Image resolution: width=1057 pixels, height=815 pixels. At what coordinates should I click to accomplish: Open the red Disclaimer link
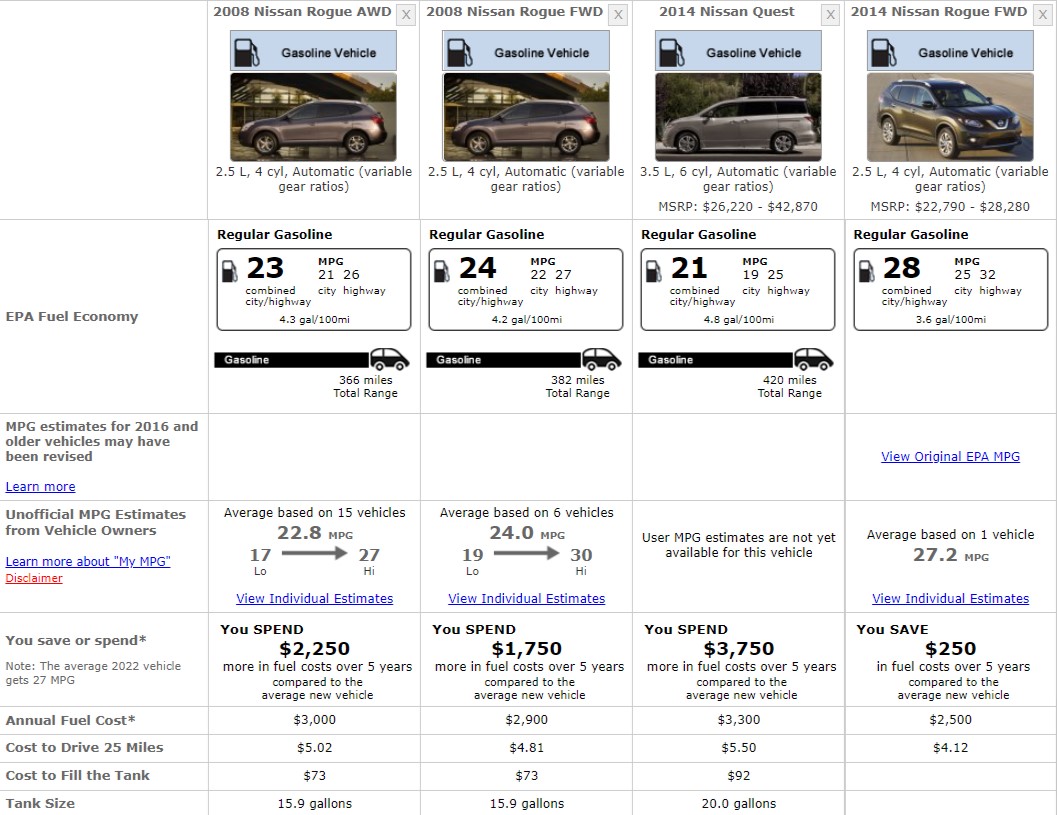tap(34, 578)
